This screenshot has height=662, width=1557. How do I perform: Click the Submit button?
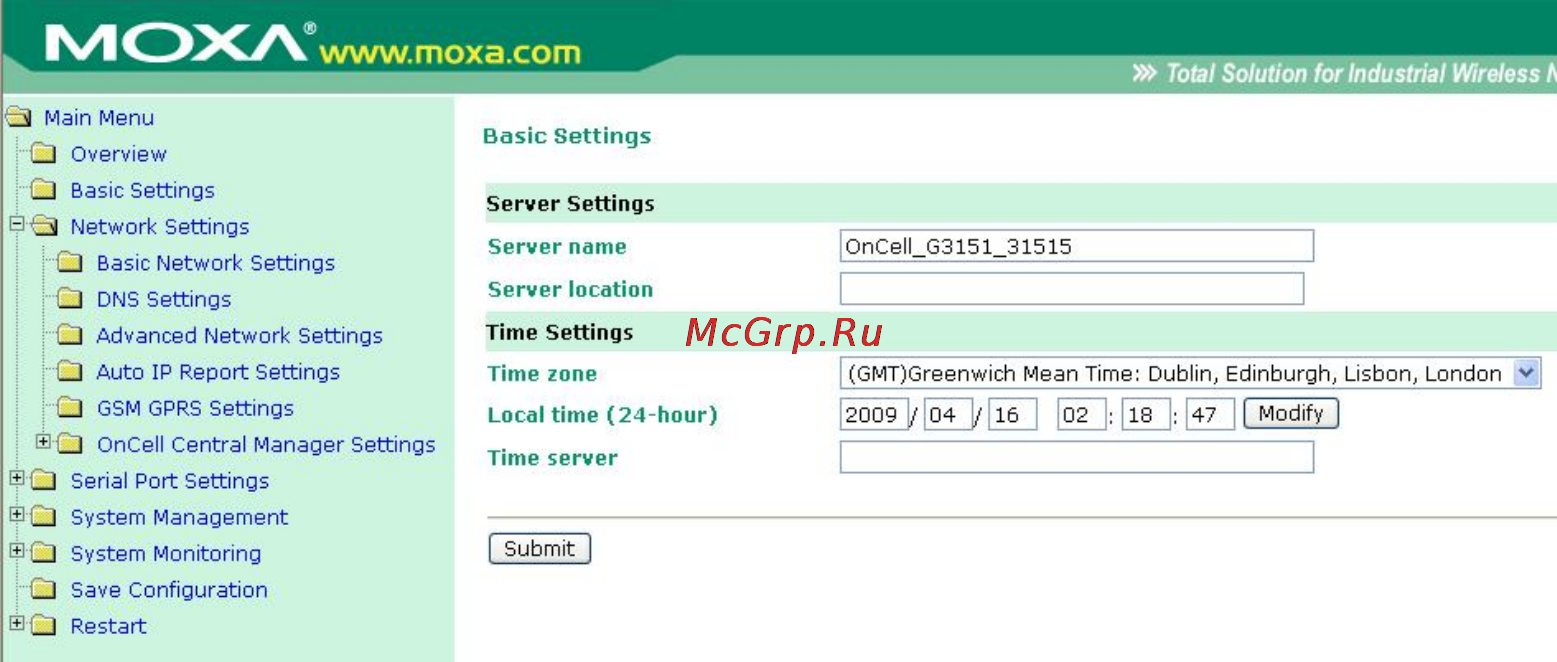(x=540, y=549)
